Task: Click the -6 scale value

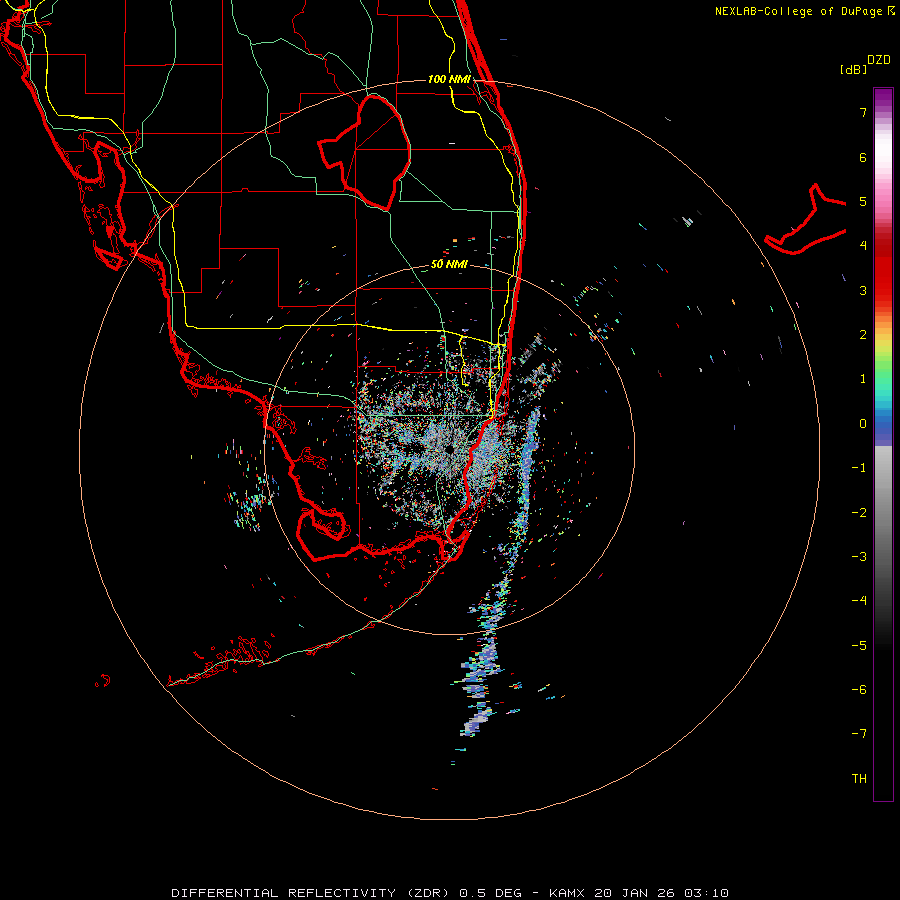Action: pos(859,690)
